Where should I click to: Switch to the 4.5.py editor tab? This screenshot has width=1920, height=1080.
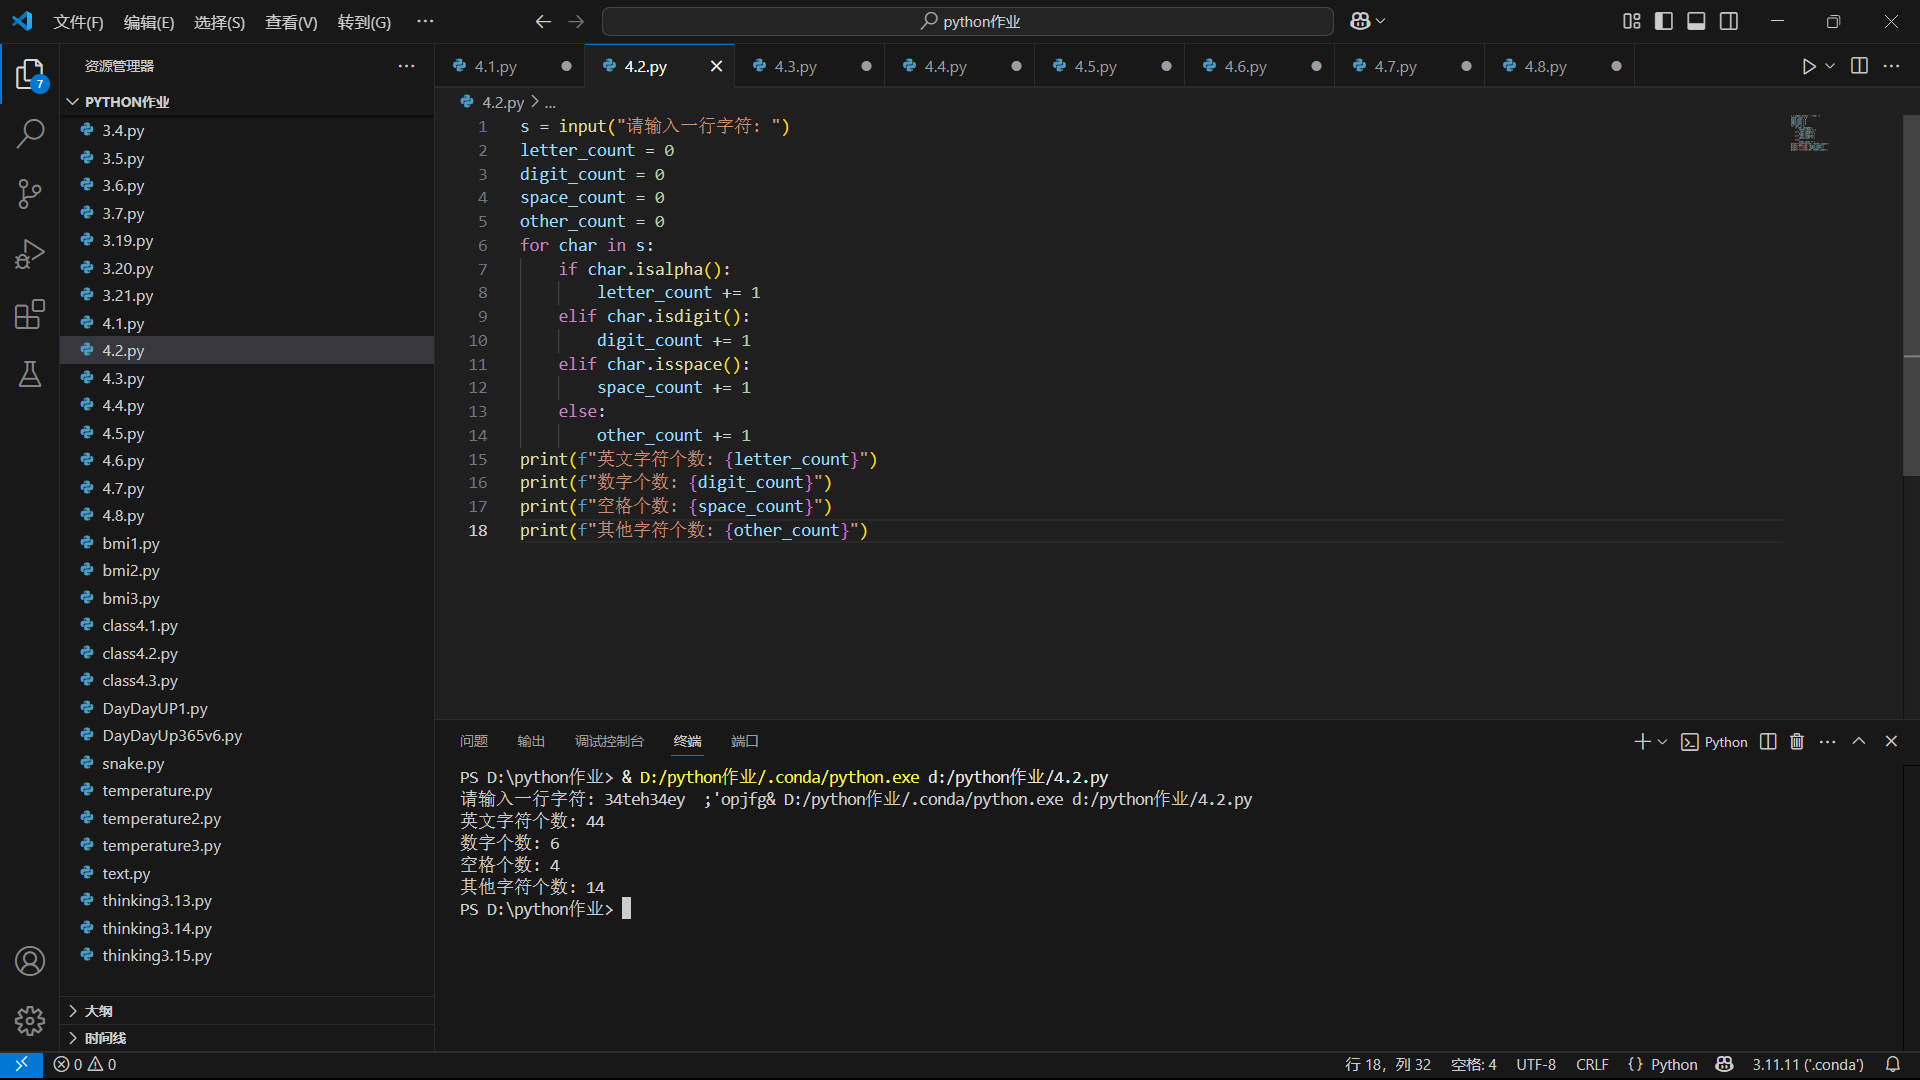click(x=1095, y=66)
